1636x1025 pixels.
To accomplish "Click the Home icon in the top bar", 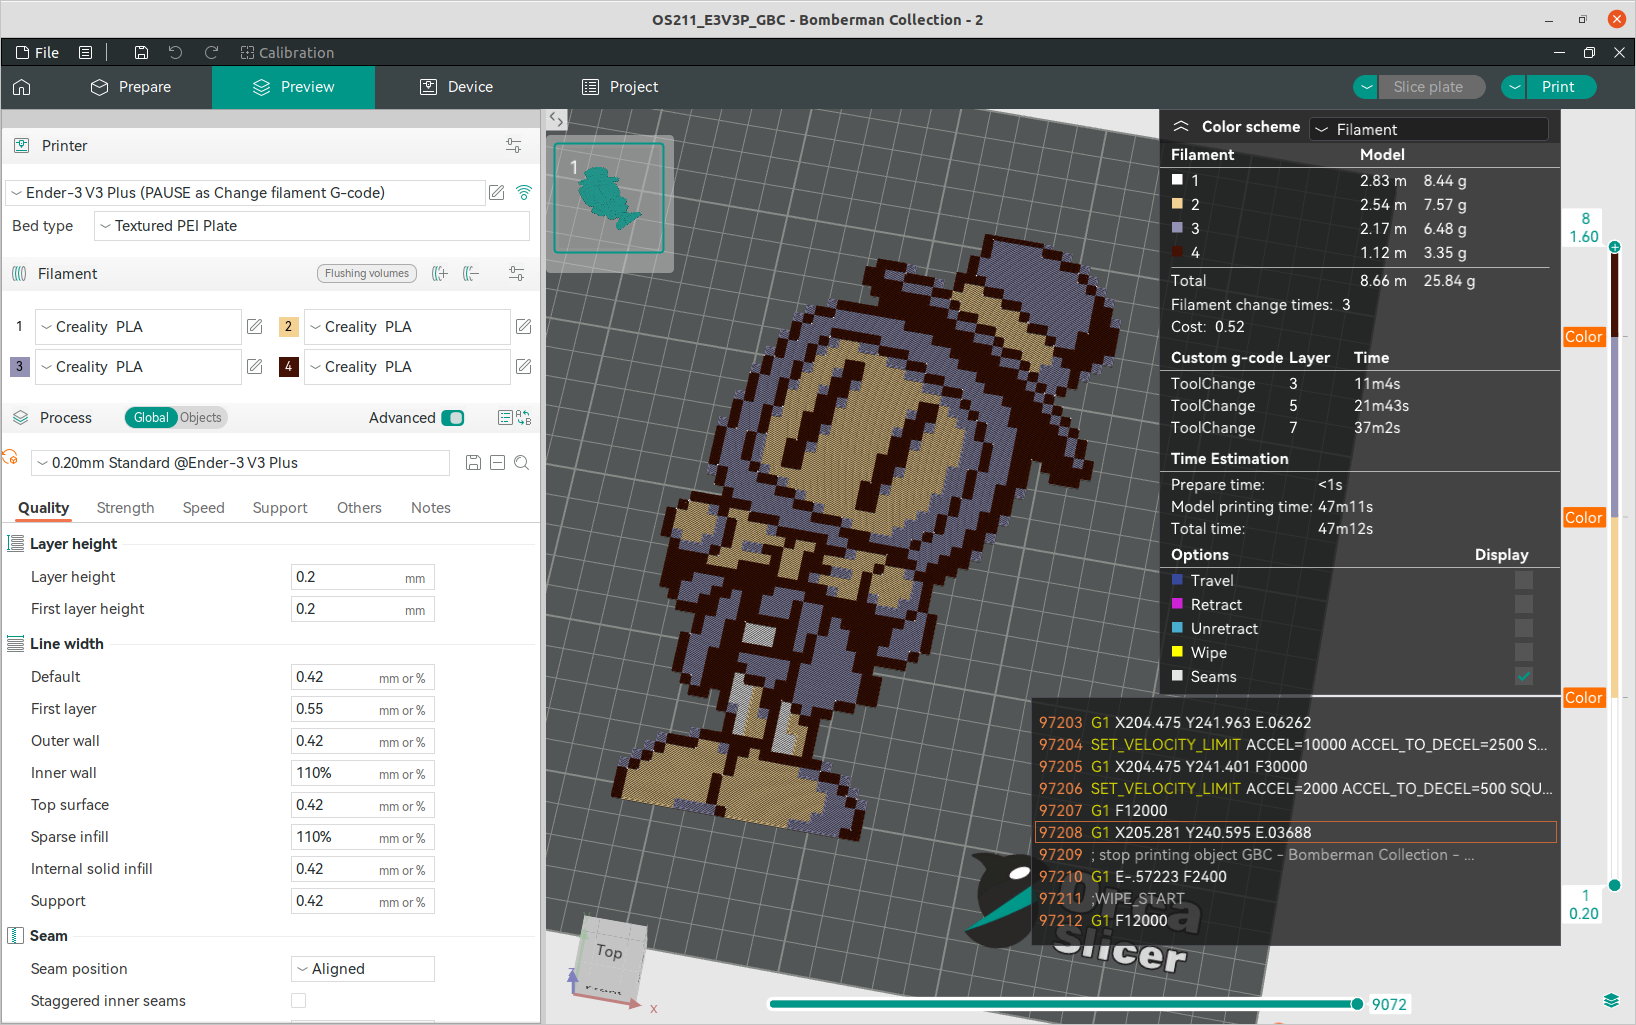I will 22,87.
